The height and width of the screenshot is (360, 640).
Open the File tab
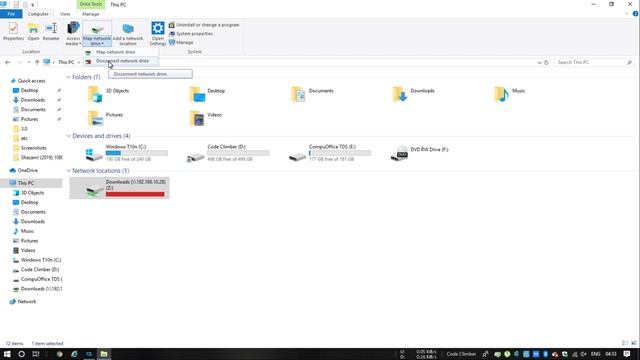pyautogui.click(x=11, y=14)
